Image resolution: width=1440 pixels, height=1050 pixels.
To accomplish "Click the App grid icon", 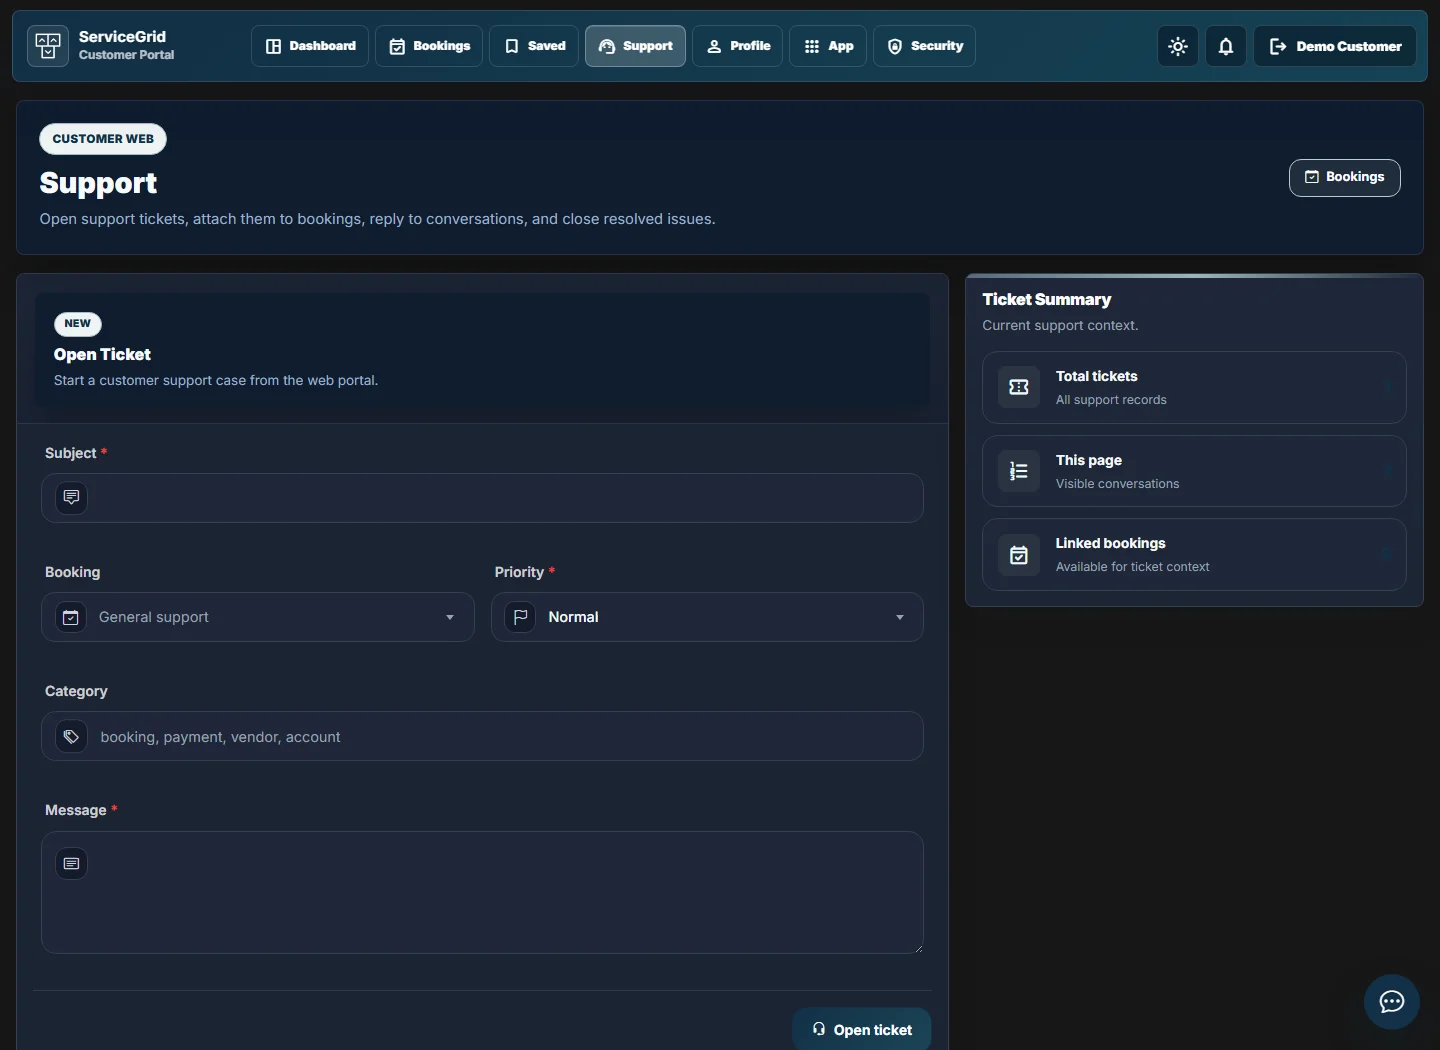I will tap(812, 46).
